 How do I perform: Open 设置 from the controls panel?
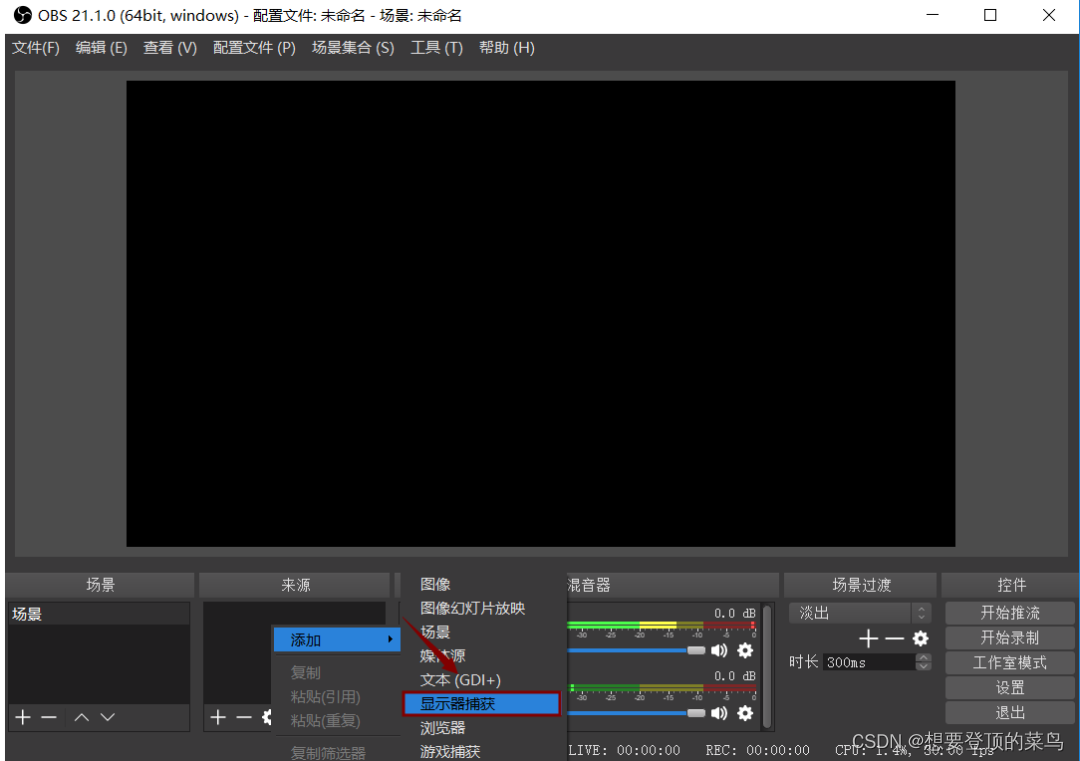(x=1010, y=687)
